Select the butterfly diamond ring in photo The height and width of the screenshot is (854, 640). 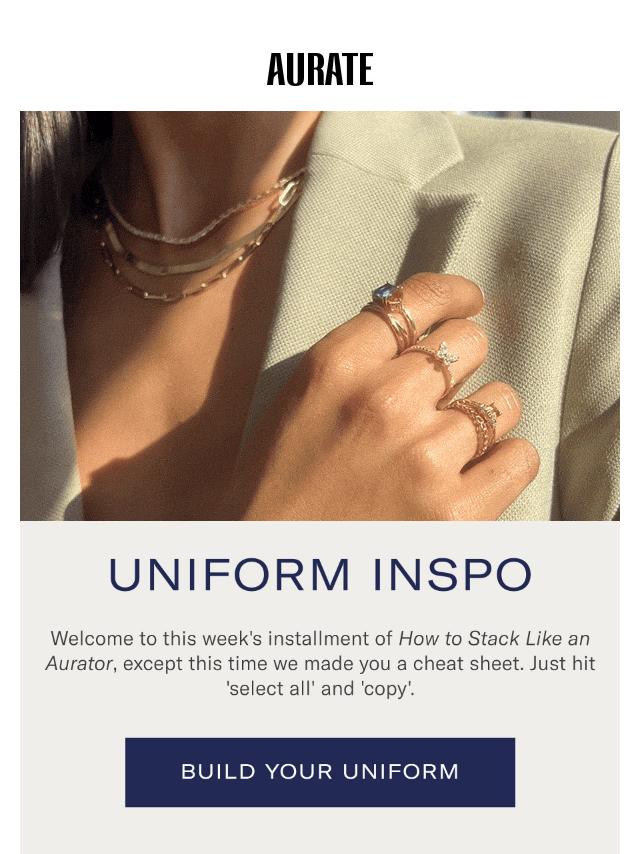coord(438,357)
